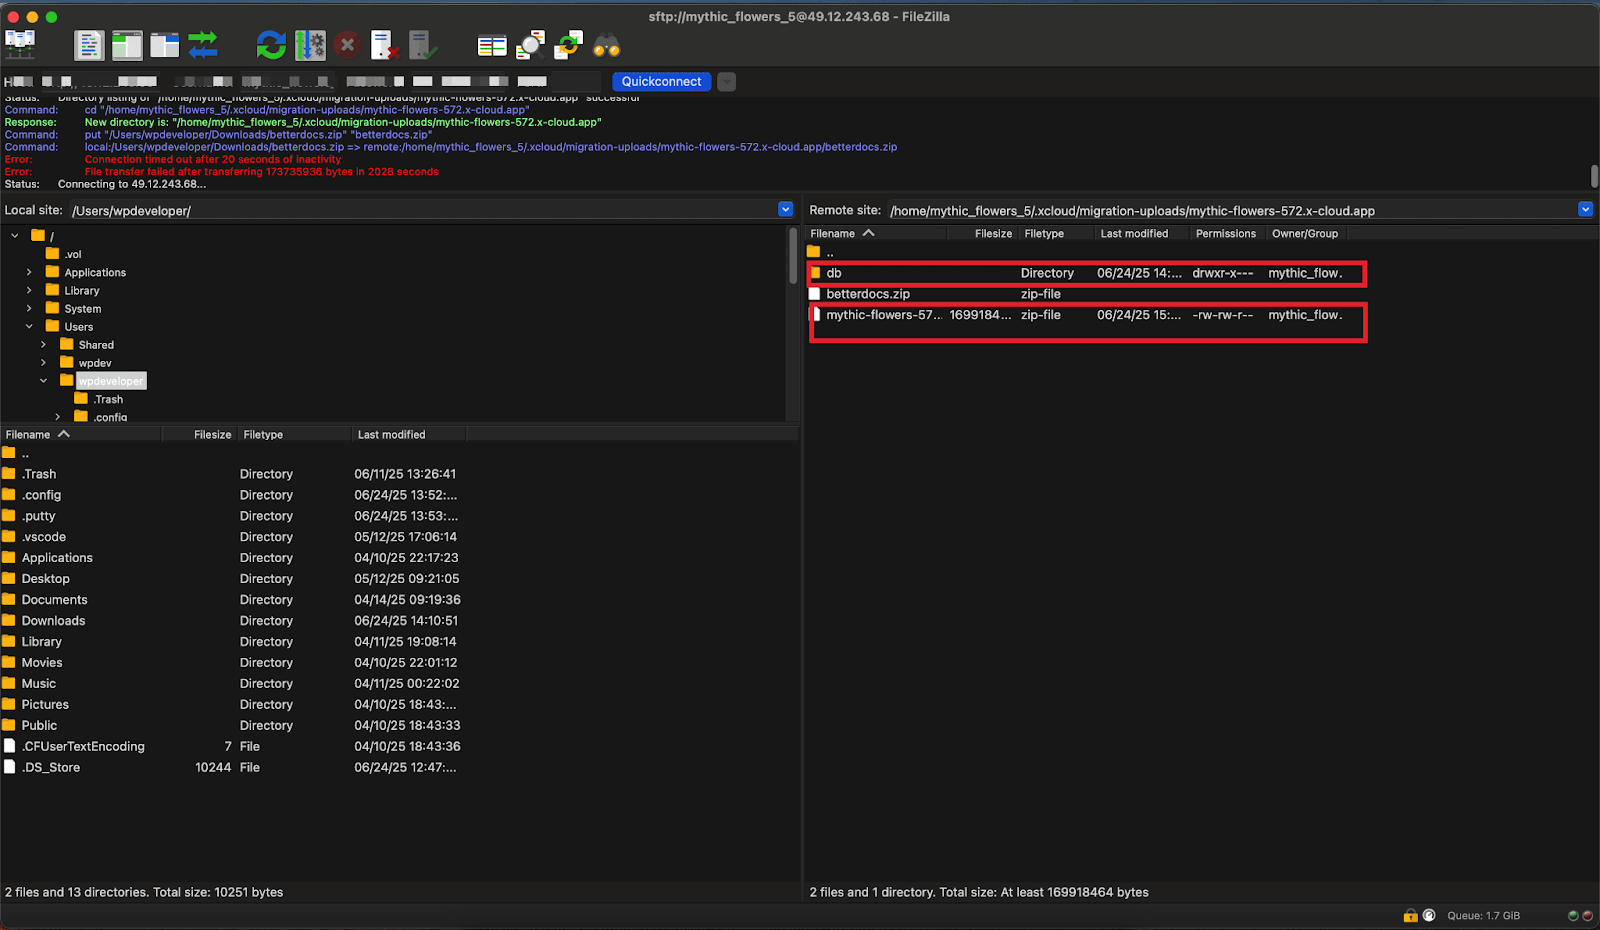The height and width of the screenshot is (930, 1600).
Task: Cancel the current operation
Action: click(x=347, y=45)
